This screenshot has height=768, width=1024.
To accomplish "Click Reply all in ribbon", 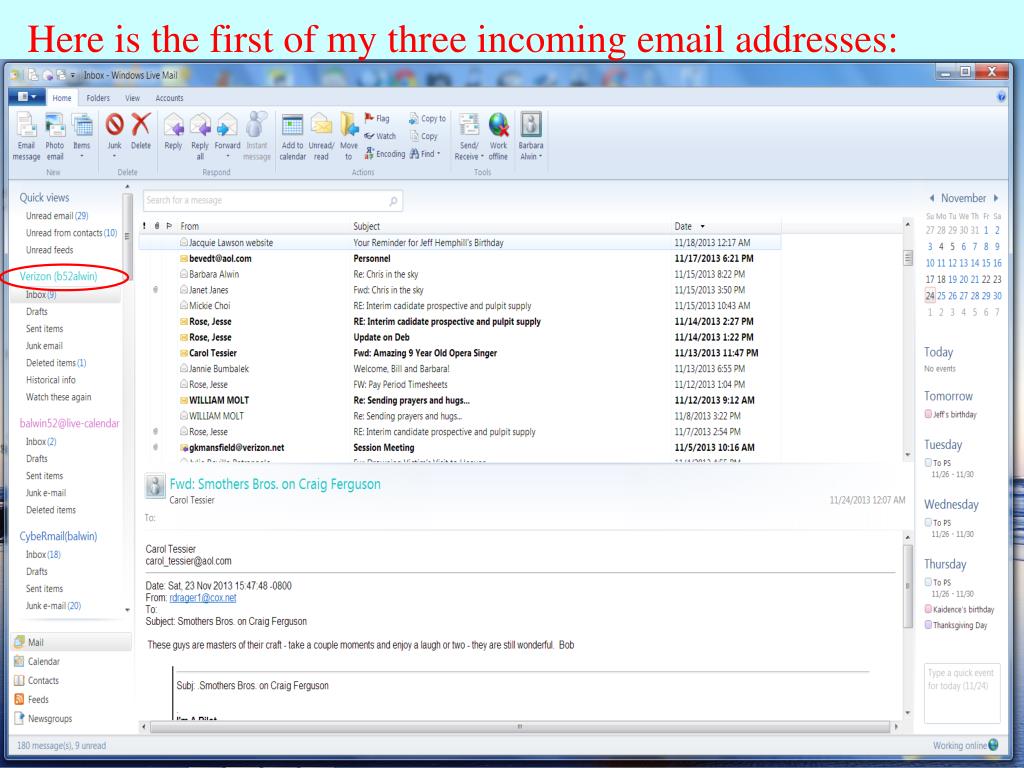I will point(200,136).
